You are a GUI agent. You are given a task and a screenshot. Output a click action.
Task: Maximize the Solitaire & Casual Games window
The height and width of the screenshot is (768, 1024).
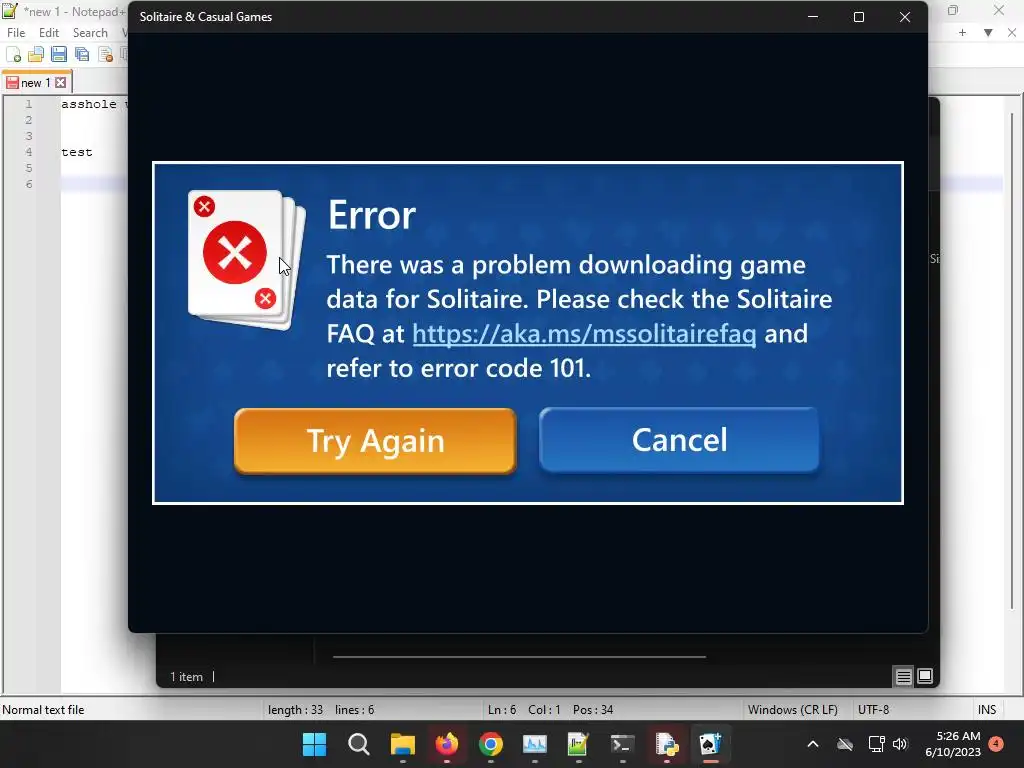tap(859, 17)
